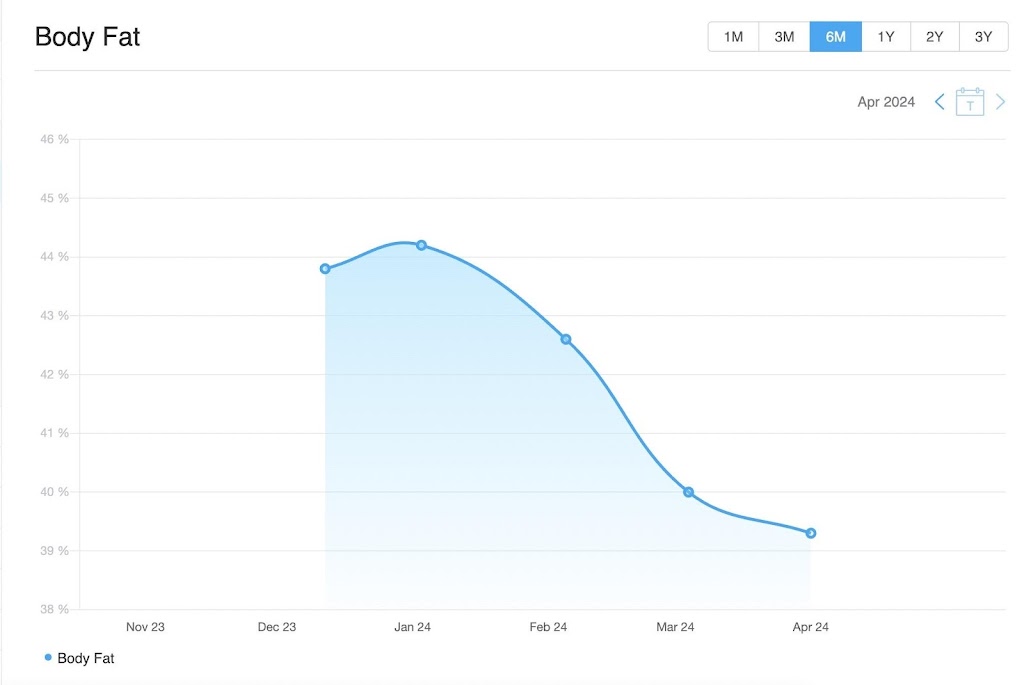
Task: Show the 2Y time range
Action: [x=935, y=37]
